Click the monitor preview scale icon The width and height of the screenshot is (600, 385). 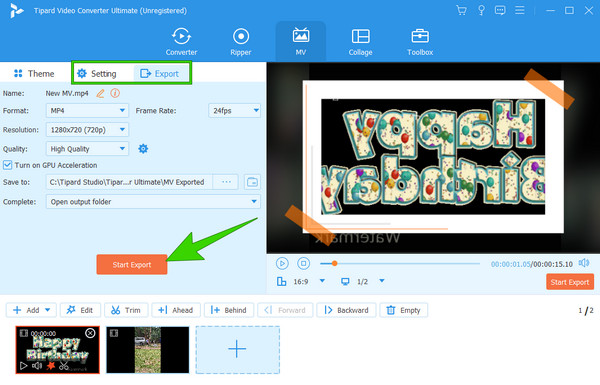click(345, 282)
